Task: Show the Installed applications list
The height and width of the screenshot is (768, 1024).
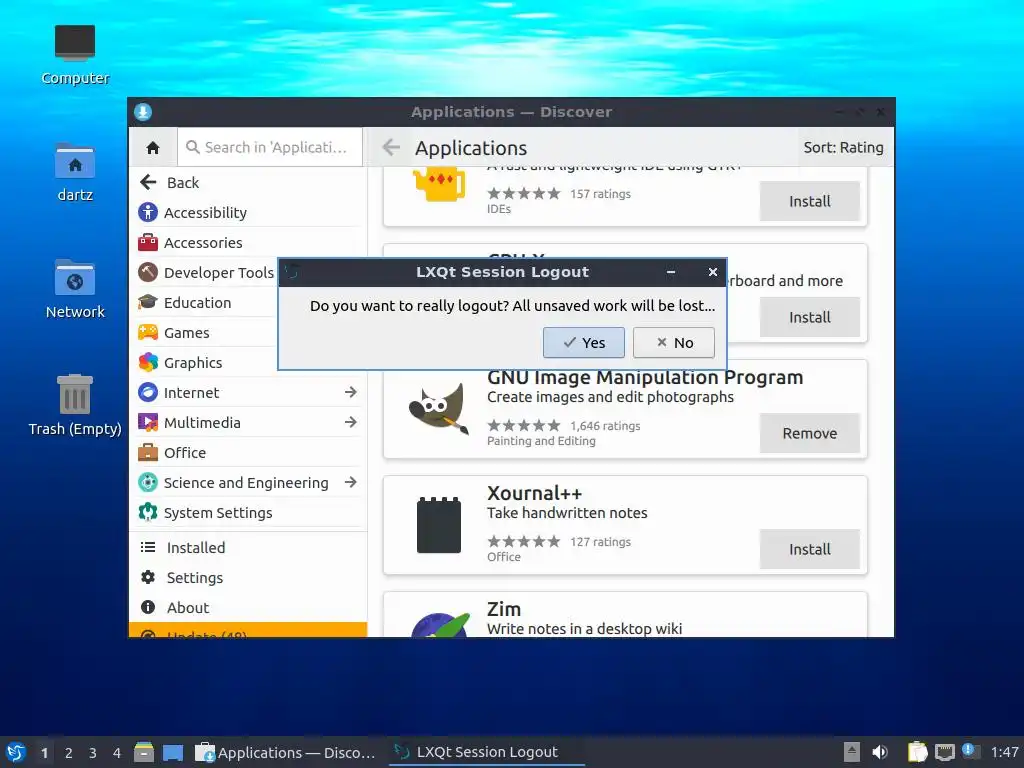Action: click(x=249, y=548)
